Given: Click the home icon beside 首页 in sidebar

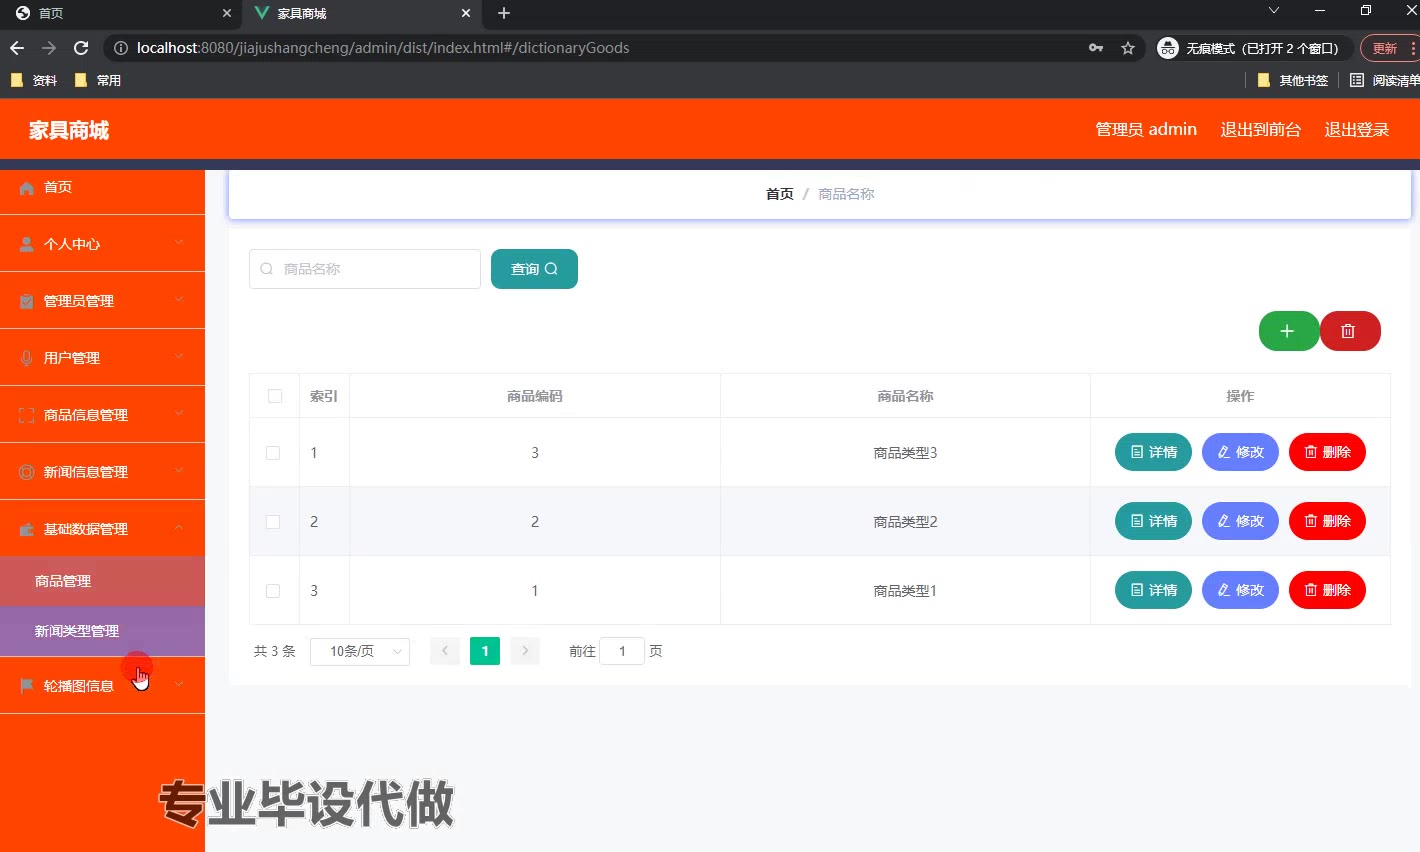Looking at the screenshot, I should [27, 188].
